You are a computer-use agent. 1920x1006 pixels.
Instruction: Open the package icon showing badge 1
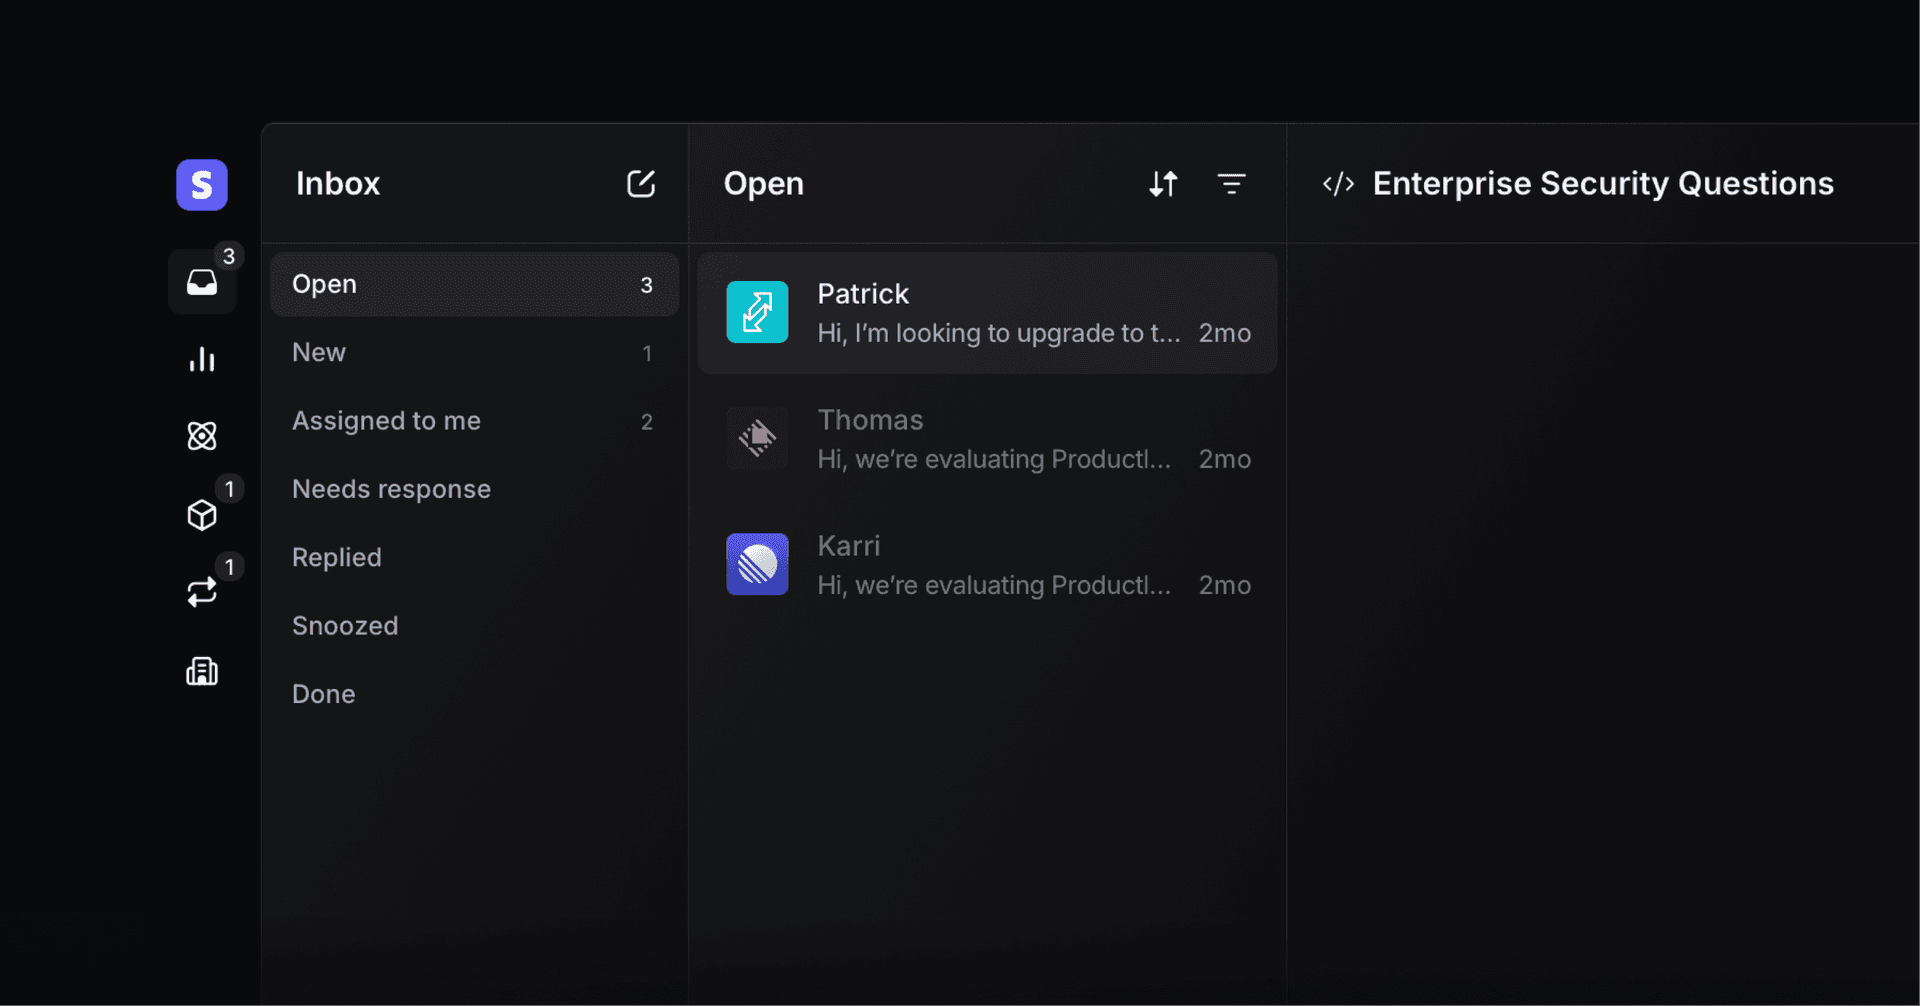202,514
